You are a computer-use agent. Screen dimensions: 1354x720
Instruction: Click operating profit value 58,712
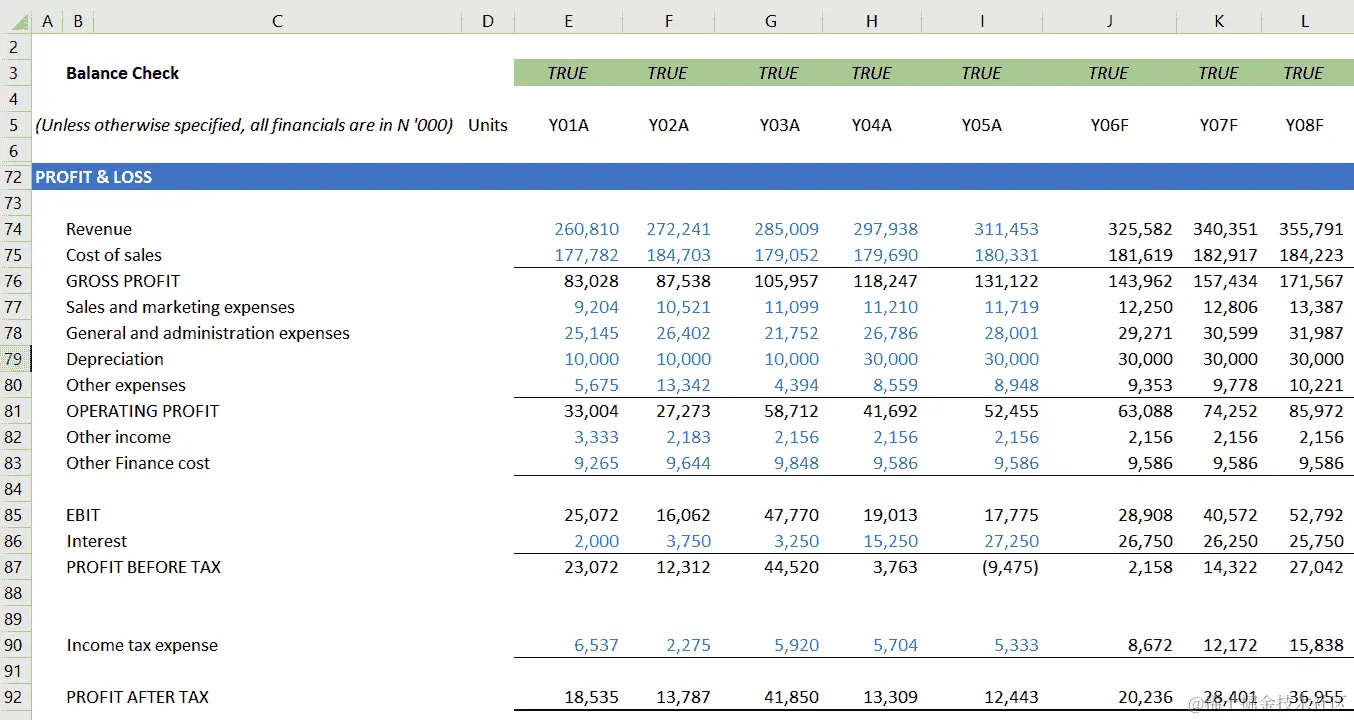tap(792, 411)
